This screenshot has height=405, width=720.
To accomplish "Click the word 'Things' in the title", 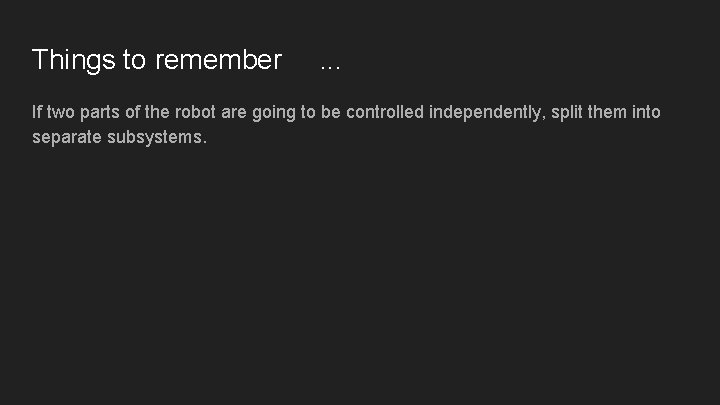I will point(73,60).
